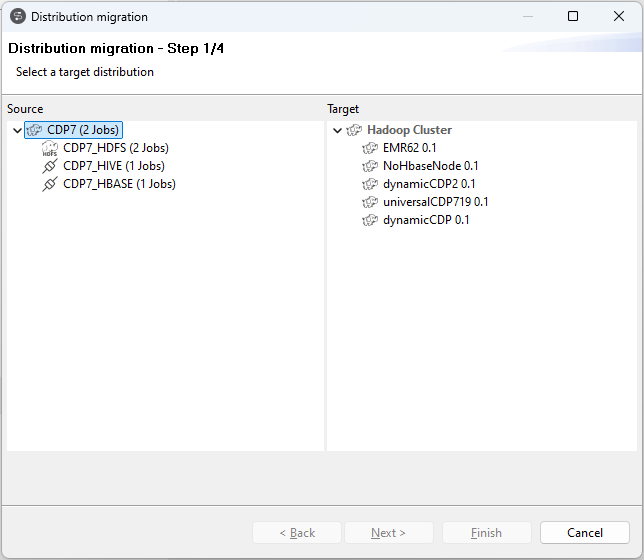Screen dimensions: 644x560
Task: Click the EMR62 cluster icon
Action: (370, 148)
